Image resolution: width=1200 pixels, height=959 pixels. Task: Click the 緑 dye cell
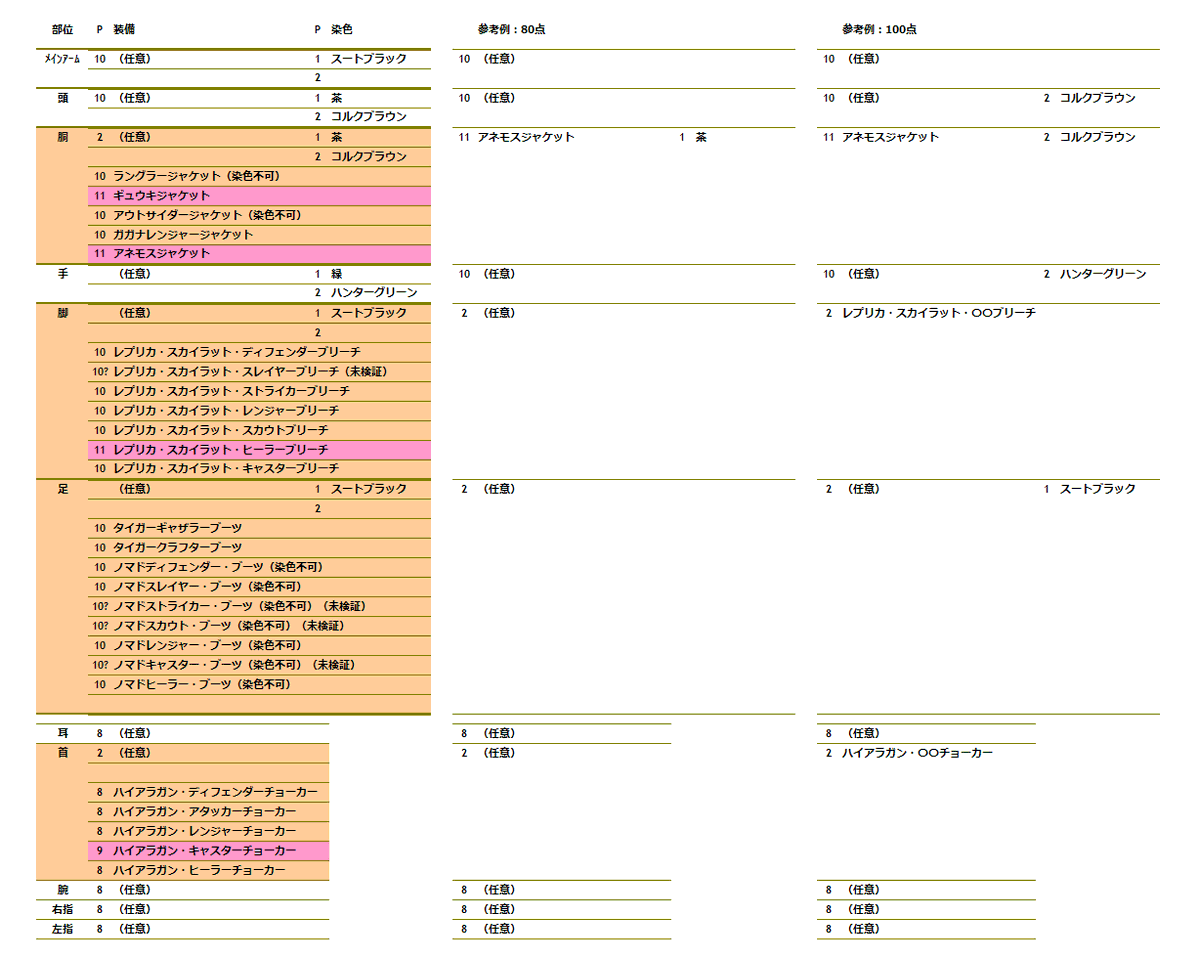(337, 274)
